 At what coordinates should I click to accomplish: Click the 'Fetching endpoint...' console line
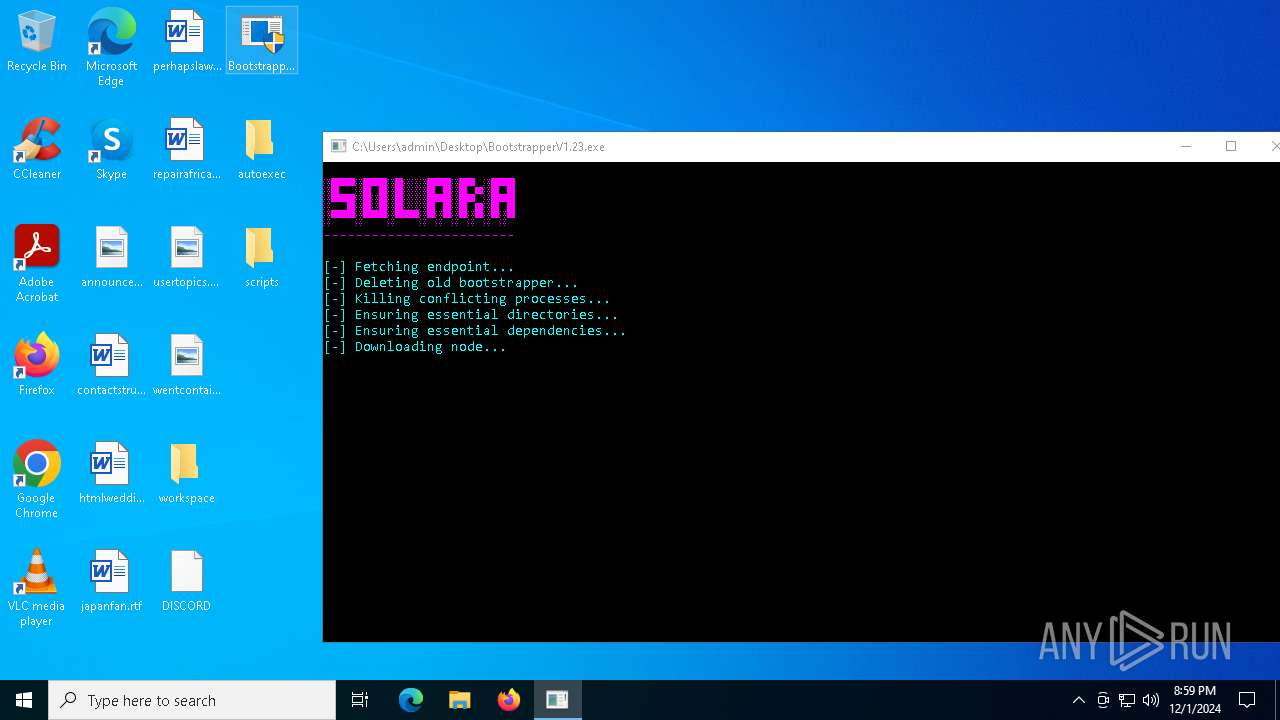[419, 267]
